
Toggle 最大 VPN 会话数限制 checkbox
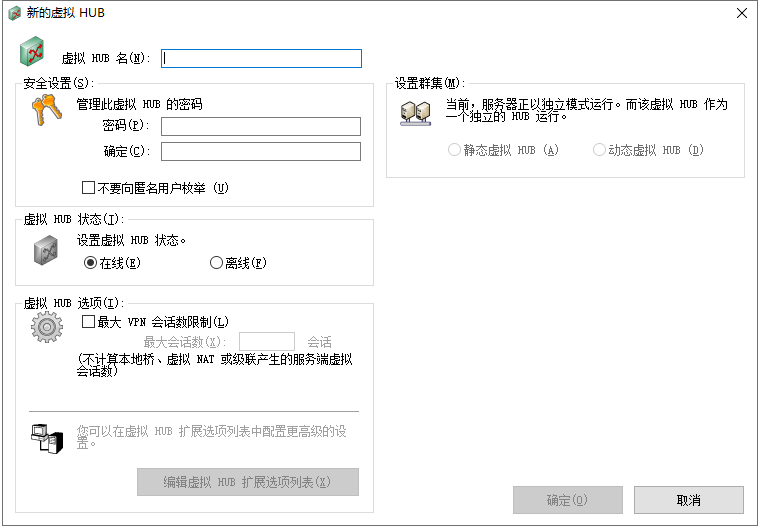point(88,322)
